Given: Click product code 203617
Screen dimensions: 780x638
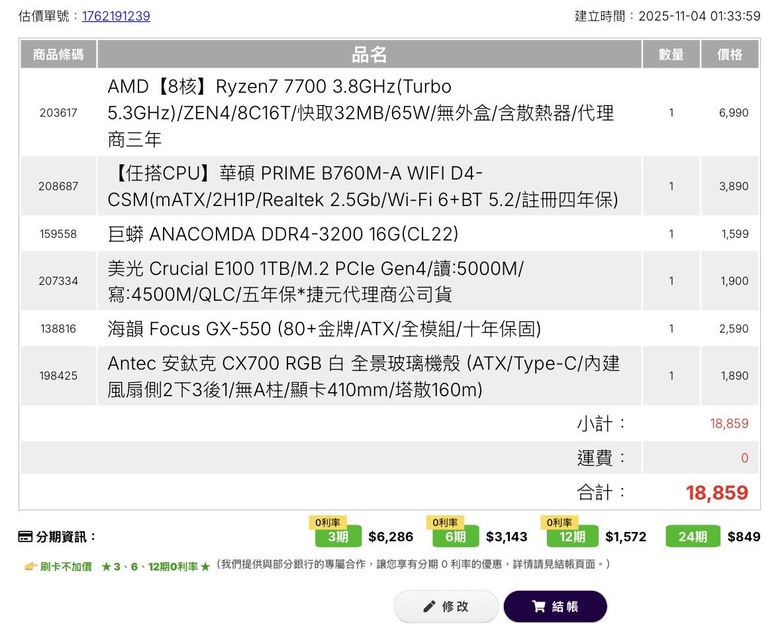Looking at the screenshot, I should pyautogui.click(x=58, y=113).
